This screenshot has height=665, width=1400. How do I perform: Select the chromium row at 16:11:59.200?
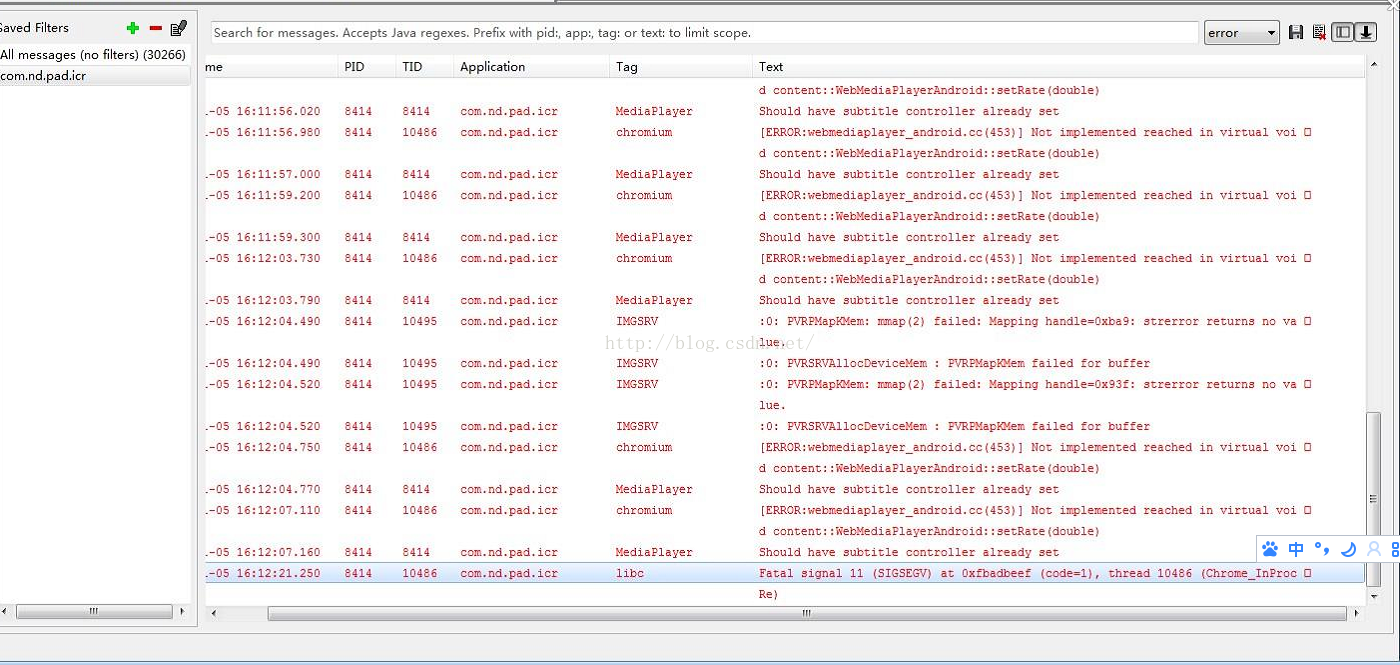click(785, 195)
